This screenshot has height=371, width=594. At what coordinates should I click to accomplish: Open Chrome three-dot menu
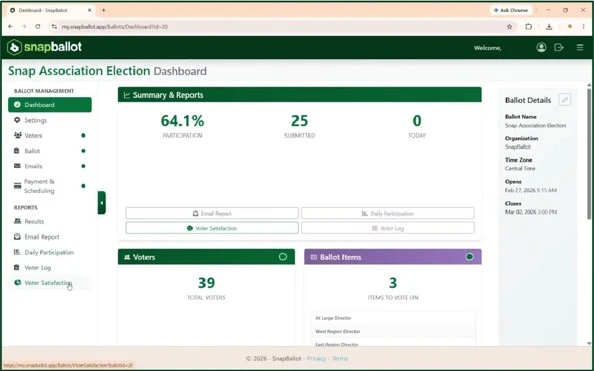tap(583, 27)
